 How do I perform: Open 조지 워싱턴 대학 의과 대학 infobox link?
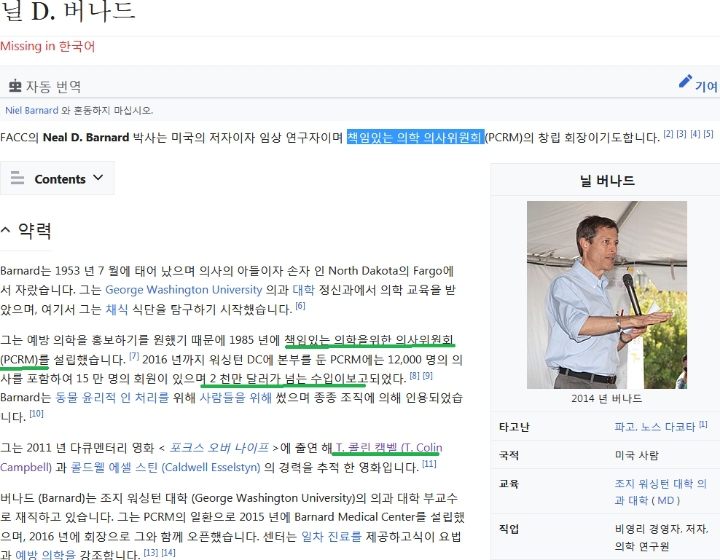coord(660,492)
